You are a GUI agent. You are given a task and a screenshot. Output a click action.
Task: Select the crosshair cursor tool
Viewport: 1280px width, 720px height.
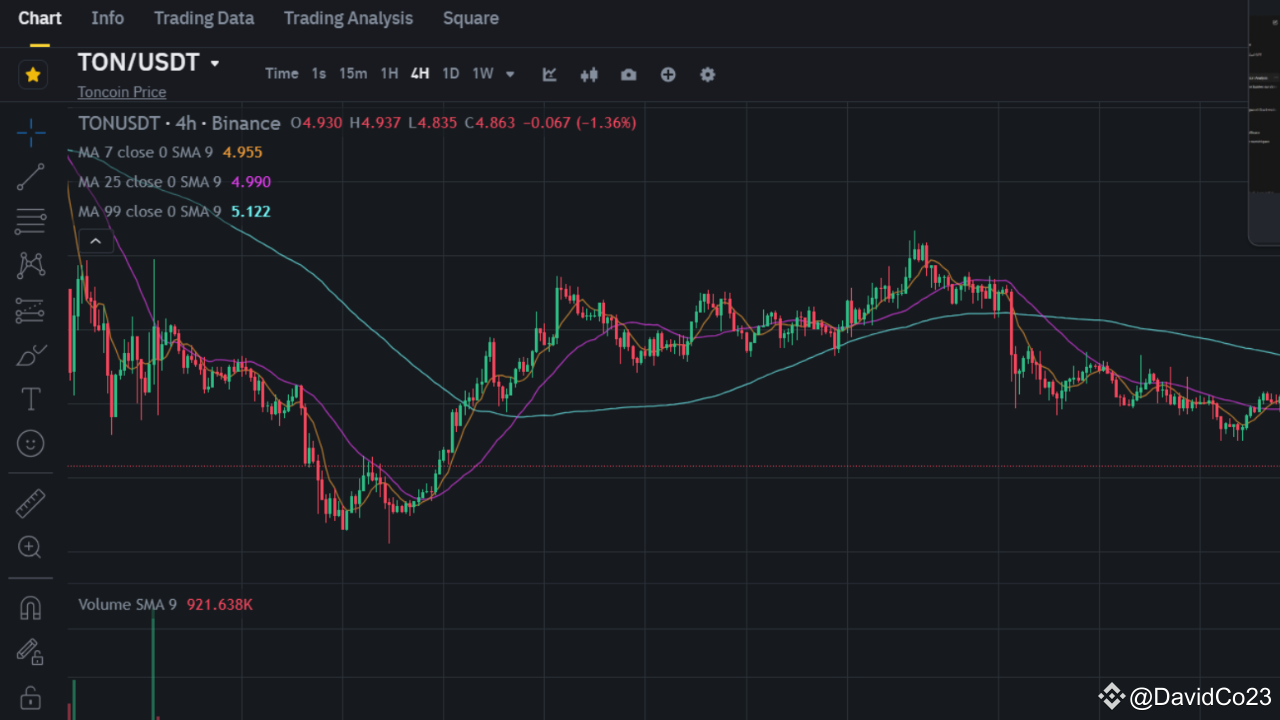pos(31,132)
